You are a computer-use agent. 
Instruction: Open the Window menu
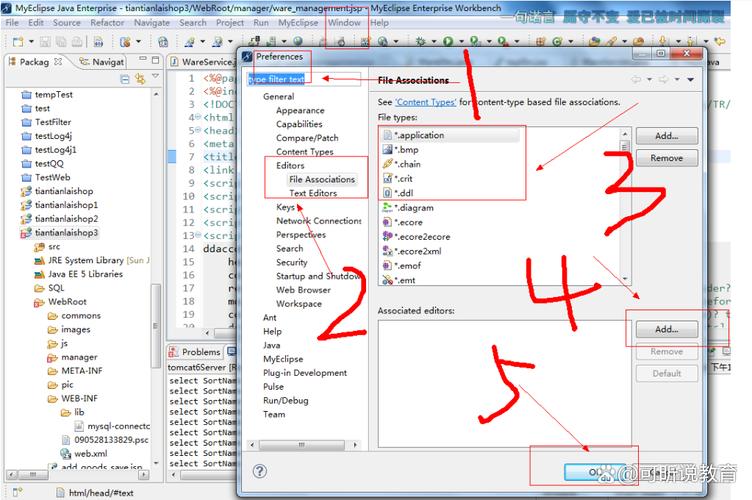pos(344,23)
